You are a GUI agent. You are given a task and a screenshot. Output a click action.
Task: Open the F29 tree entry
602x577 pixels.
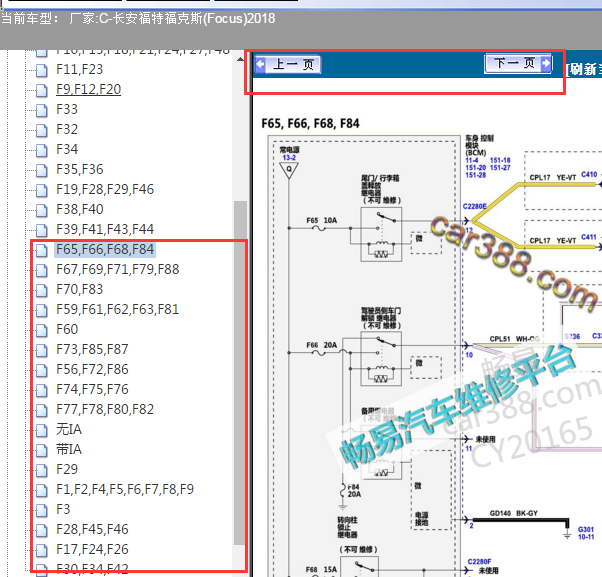pyautogui.click(x=67, y=469)
